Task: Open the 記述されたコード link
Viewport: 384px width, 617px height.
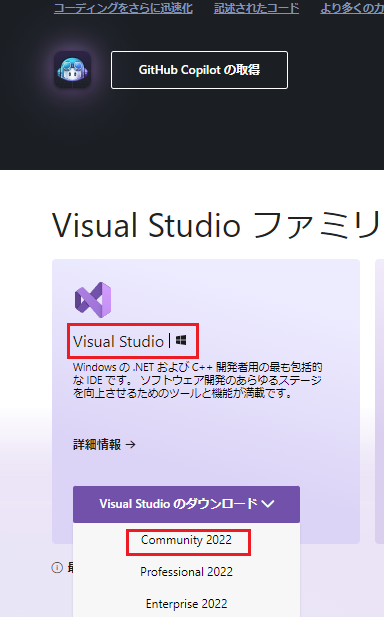Action: [x=256, y=8]
